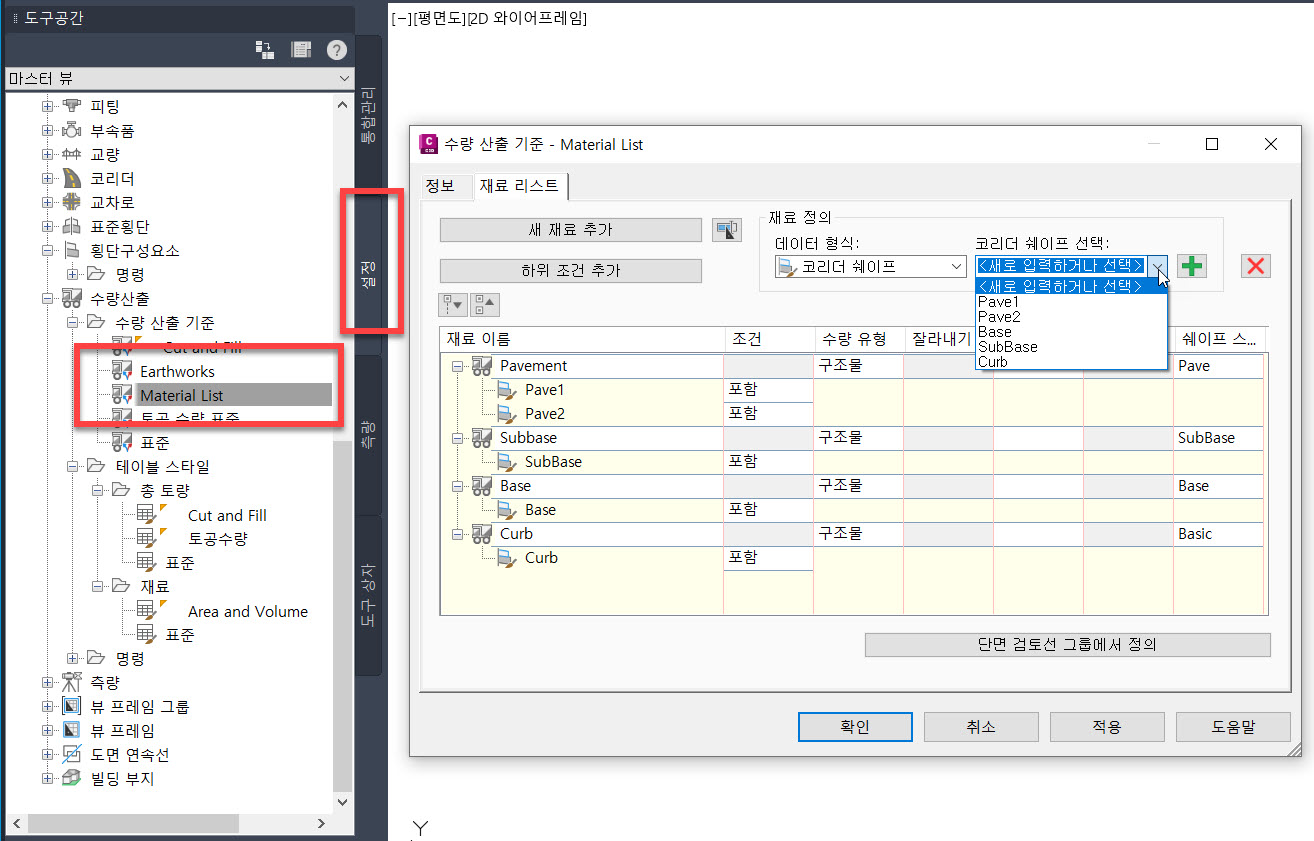Screen dimensions: 1314x841
Task: Click the 재료 이름 column header
Action: (582, 339)
